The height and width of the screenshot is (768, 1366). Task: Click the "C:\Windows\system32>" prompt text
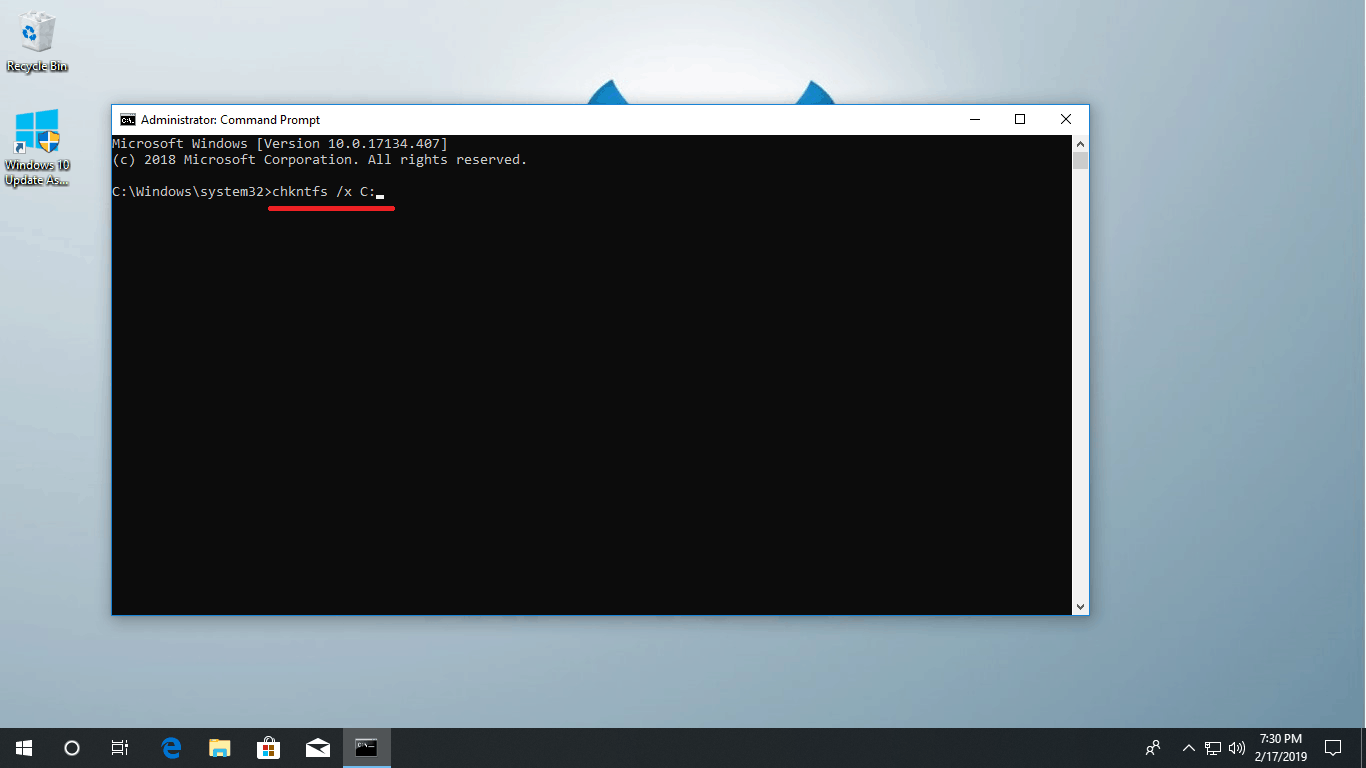(x=192, y=192)
